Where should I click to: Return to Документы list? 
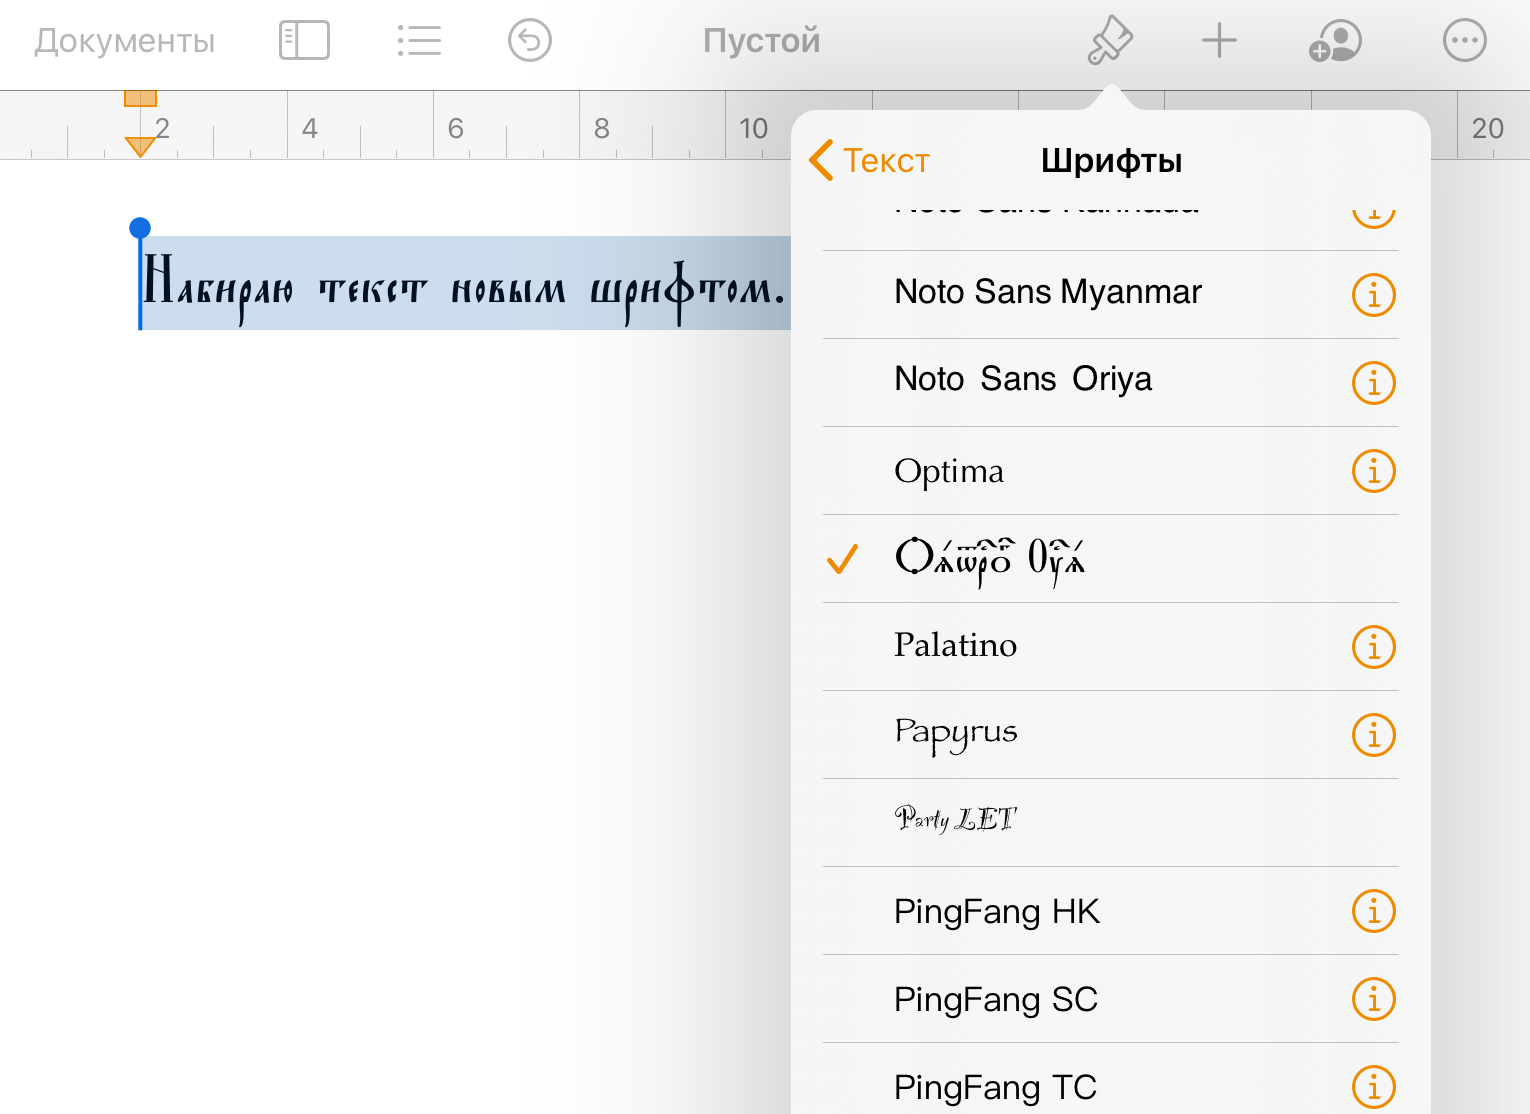tap(125, 42)
